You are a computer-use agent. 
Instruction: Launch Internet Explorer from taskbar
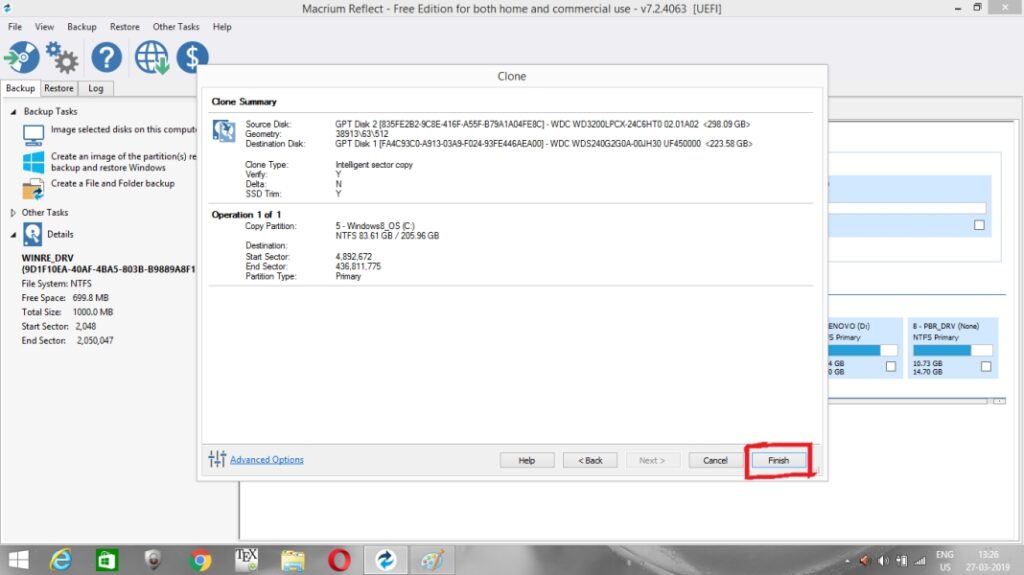pyautogui.click(x=61, y=560)
